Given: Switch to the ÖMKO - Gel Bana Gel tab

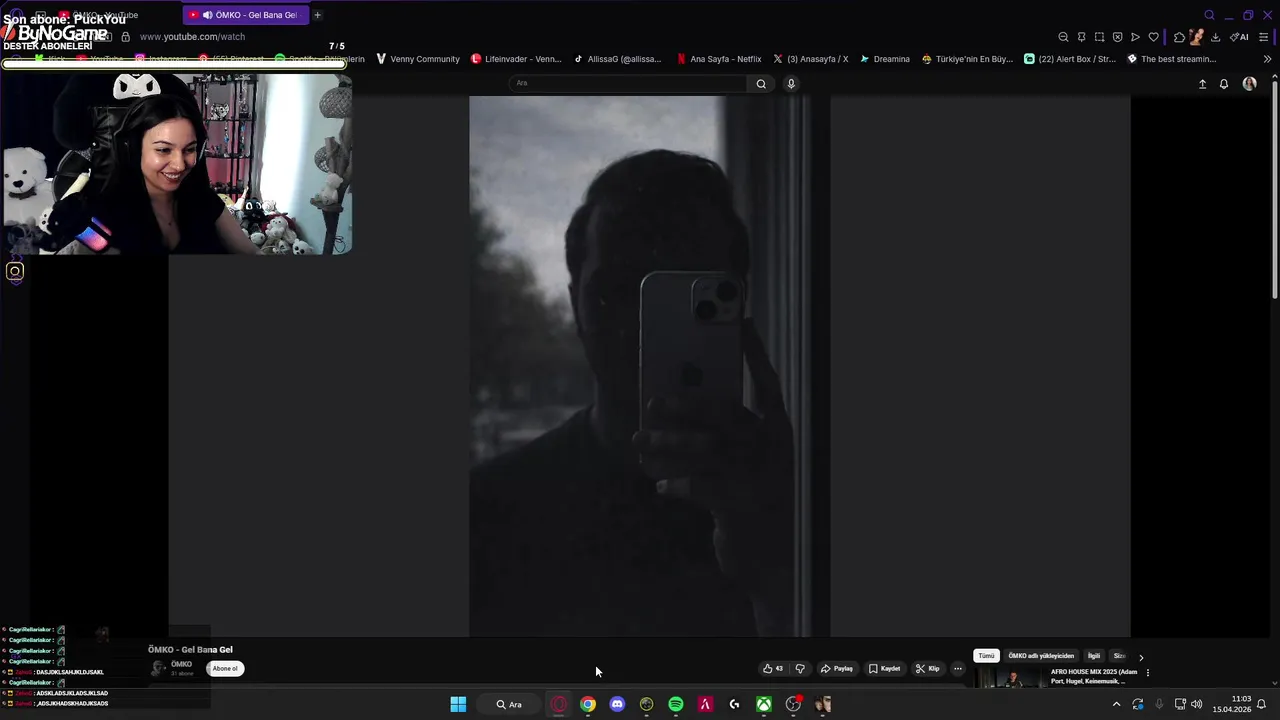Looking at the screenshot, I should [x=247, y=15].
